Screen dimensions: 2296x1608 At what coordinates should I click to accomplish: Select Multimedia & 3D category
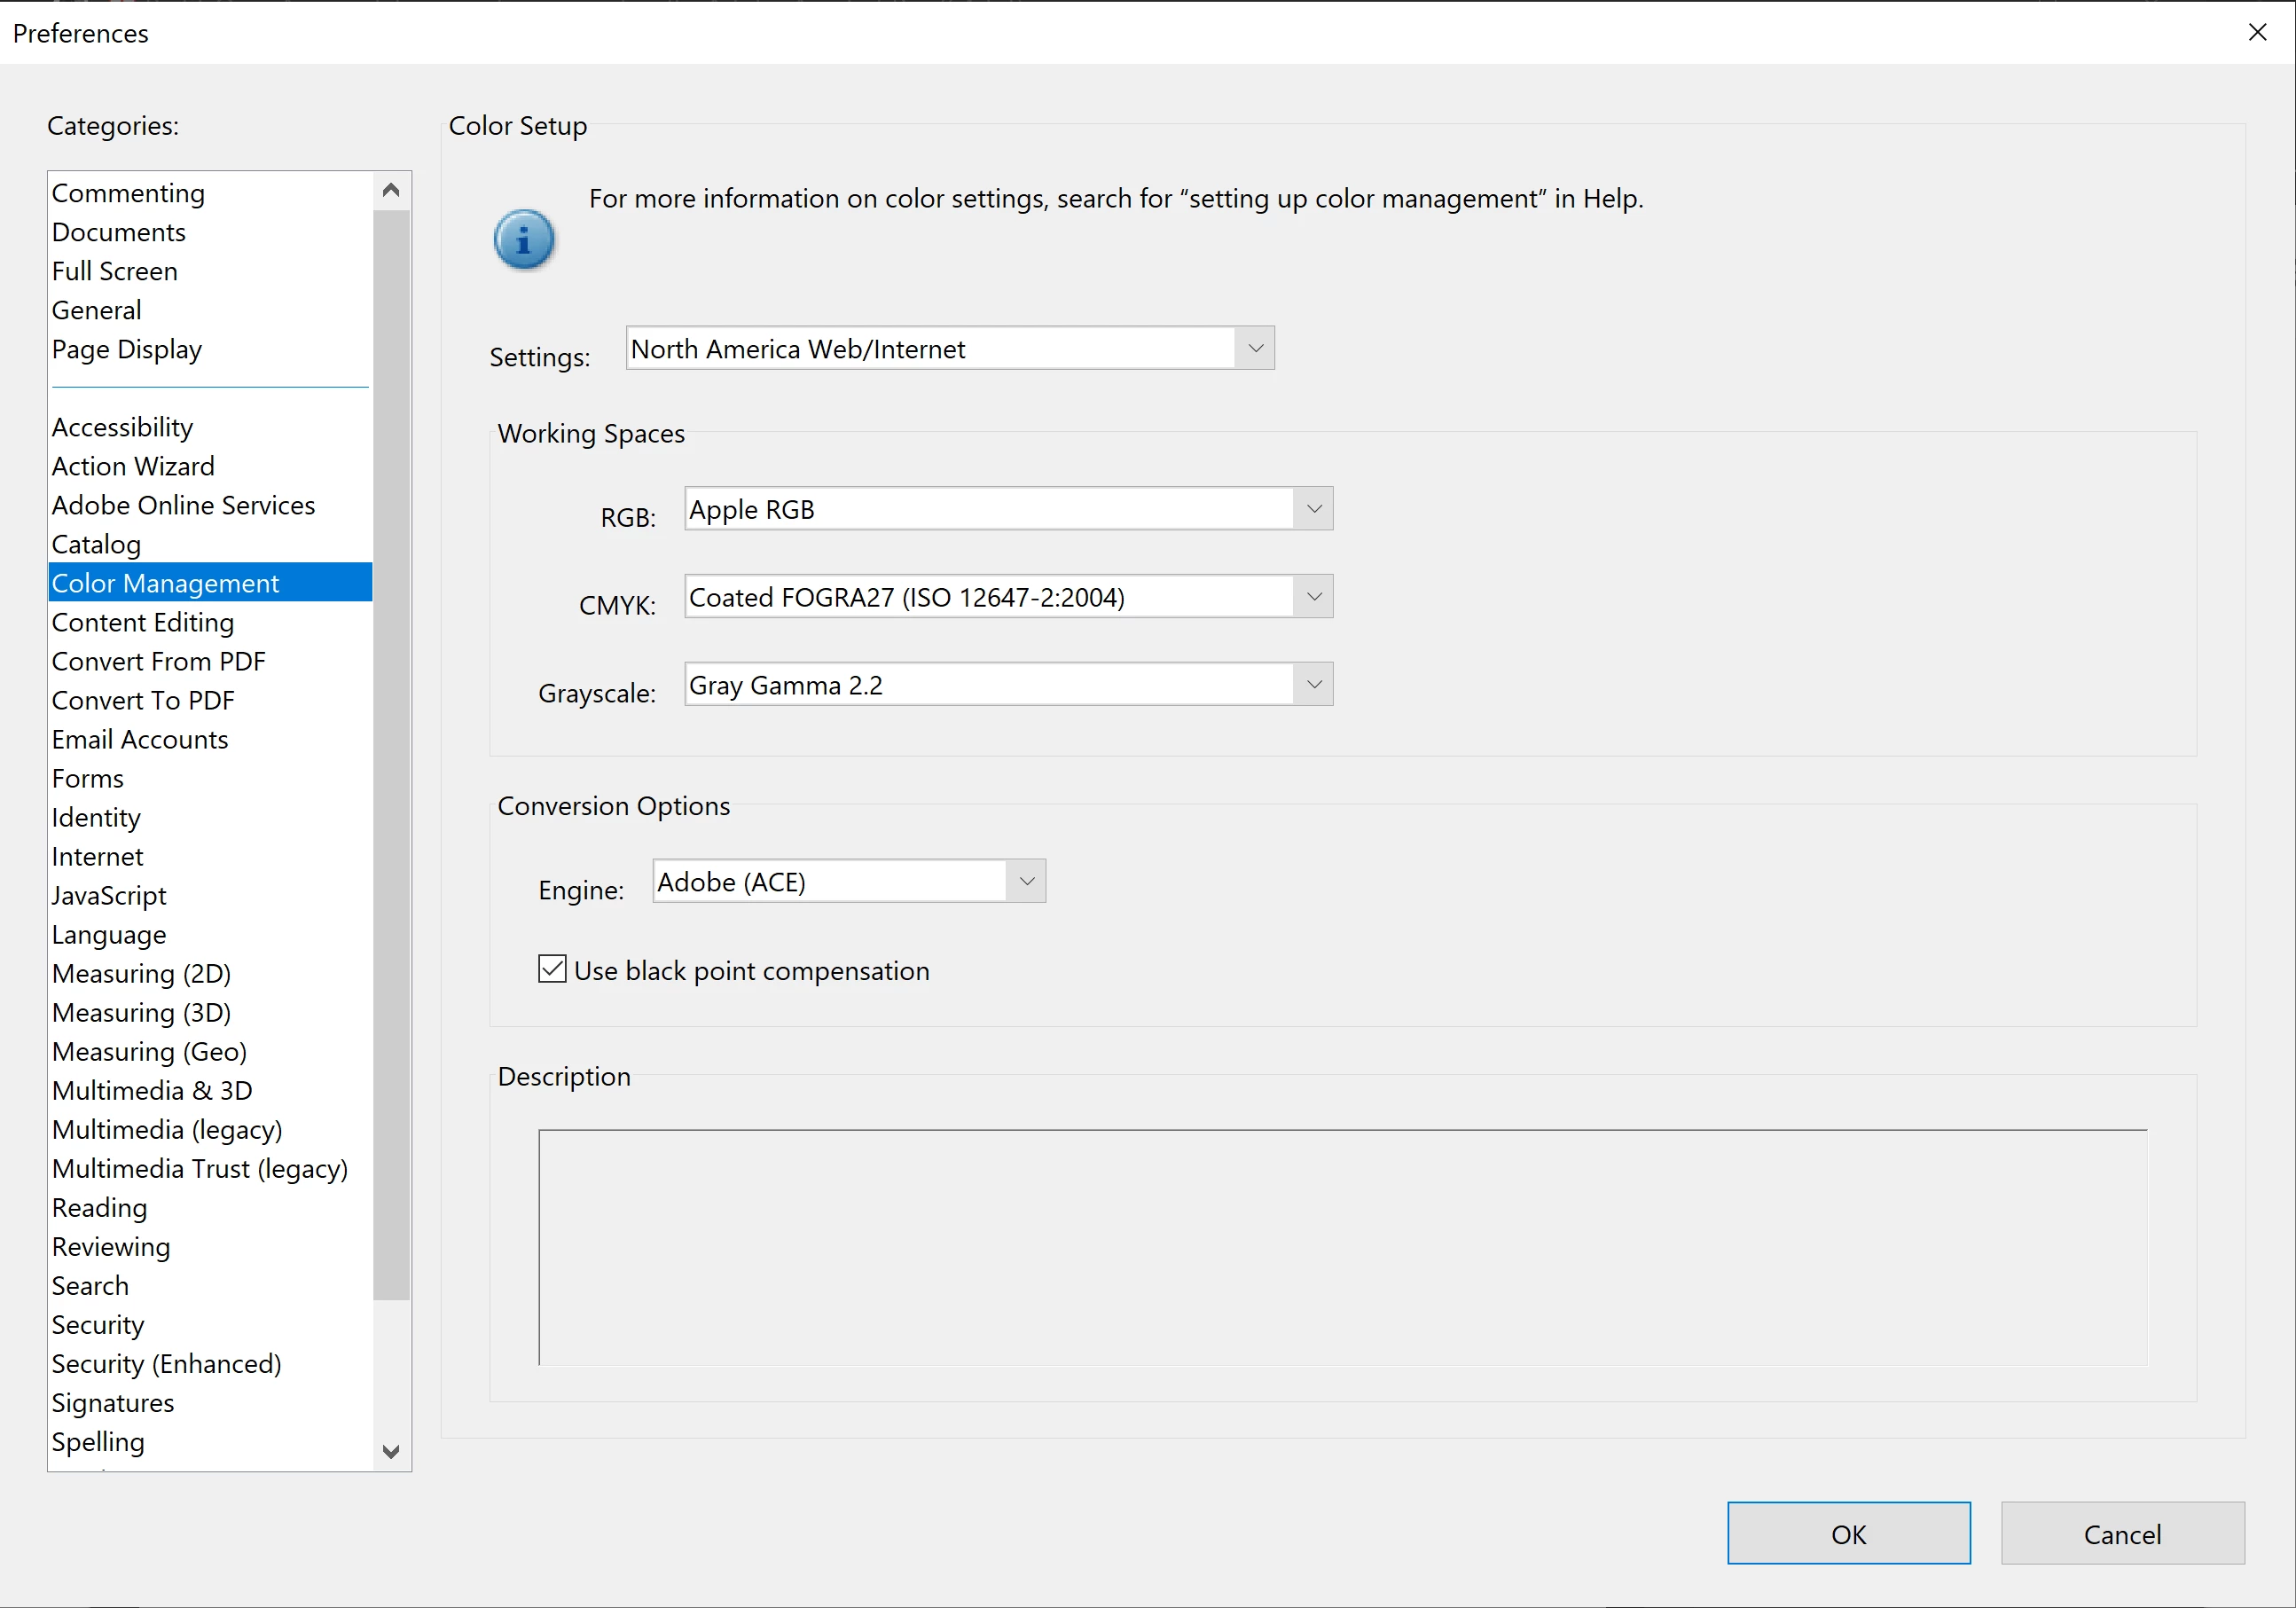click(x=152, y=1091)
